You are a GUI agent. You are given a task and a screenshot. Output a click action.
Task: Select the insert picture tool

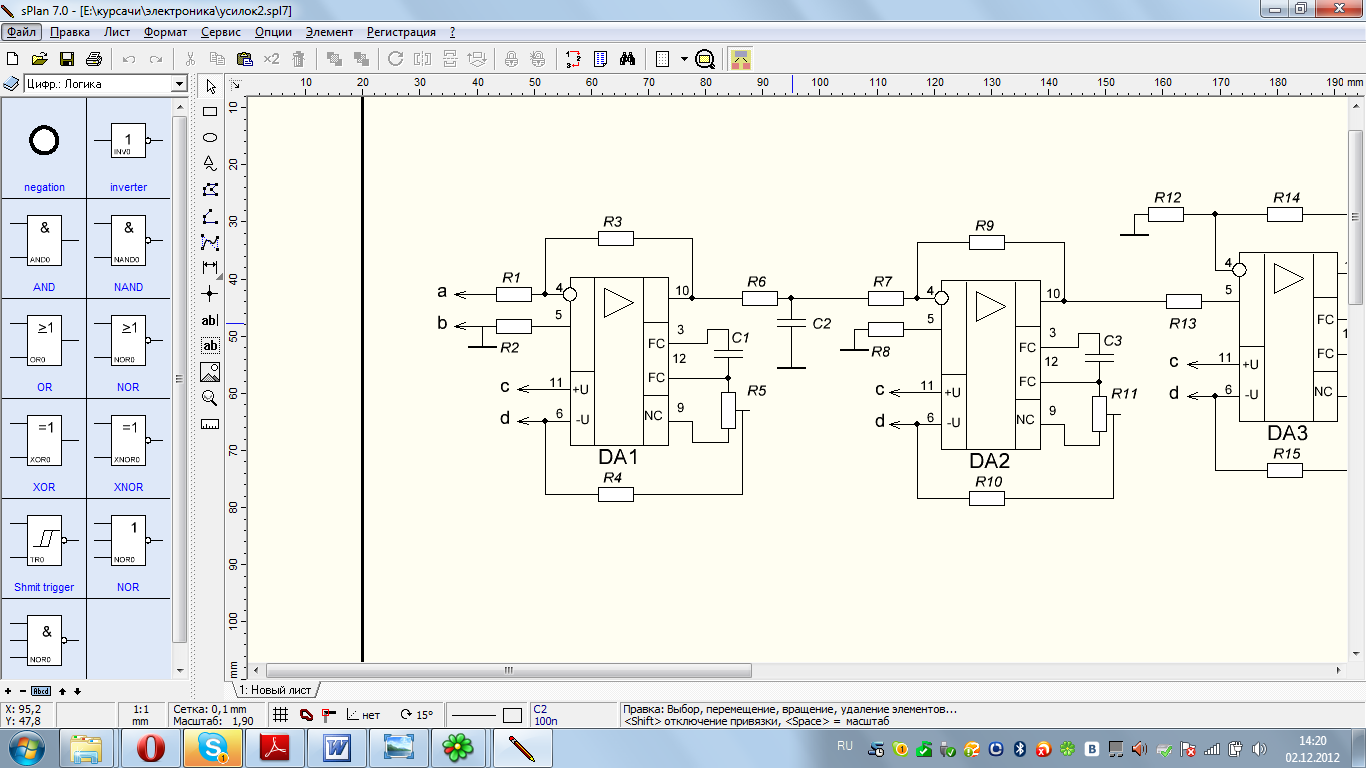point(210,372)
